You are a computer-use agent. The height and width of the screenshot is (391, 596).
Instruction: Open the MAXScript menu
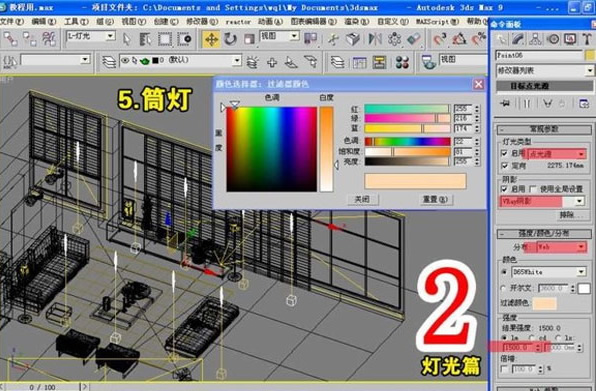pos(437,22)
